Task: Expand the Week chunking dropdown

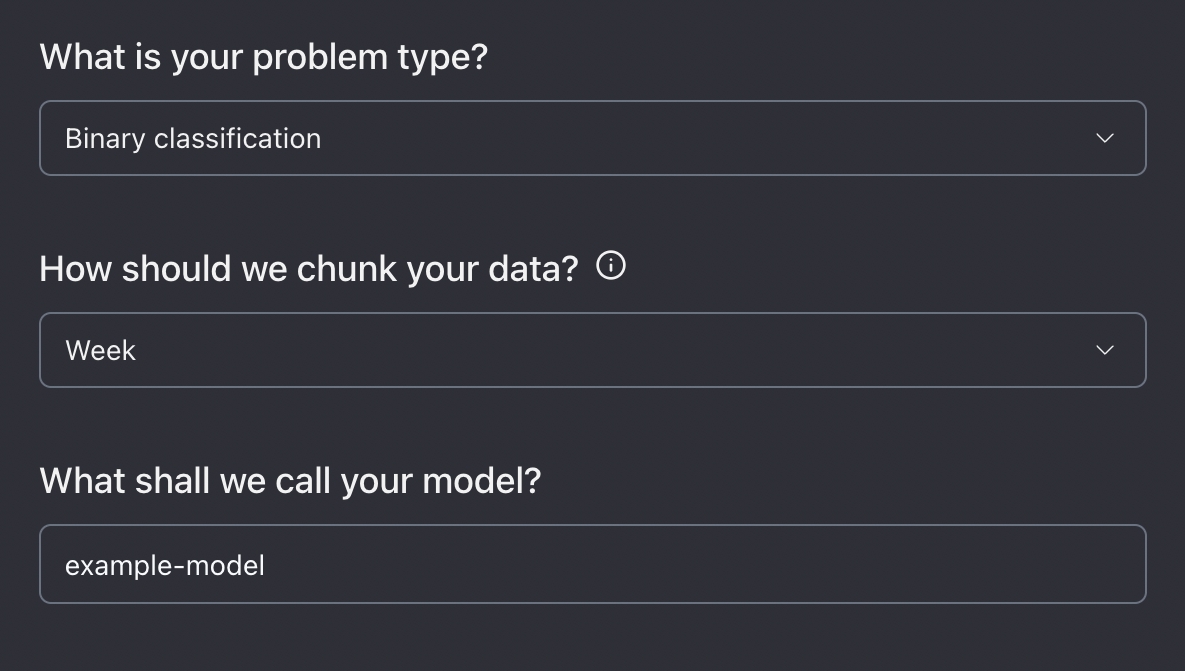Action: [x=592, y=350]
